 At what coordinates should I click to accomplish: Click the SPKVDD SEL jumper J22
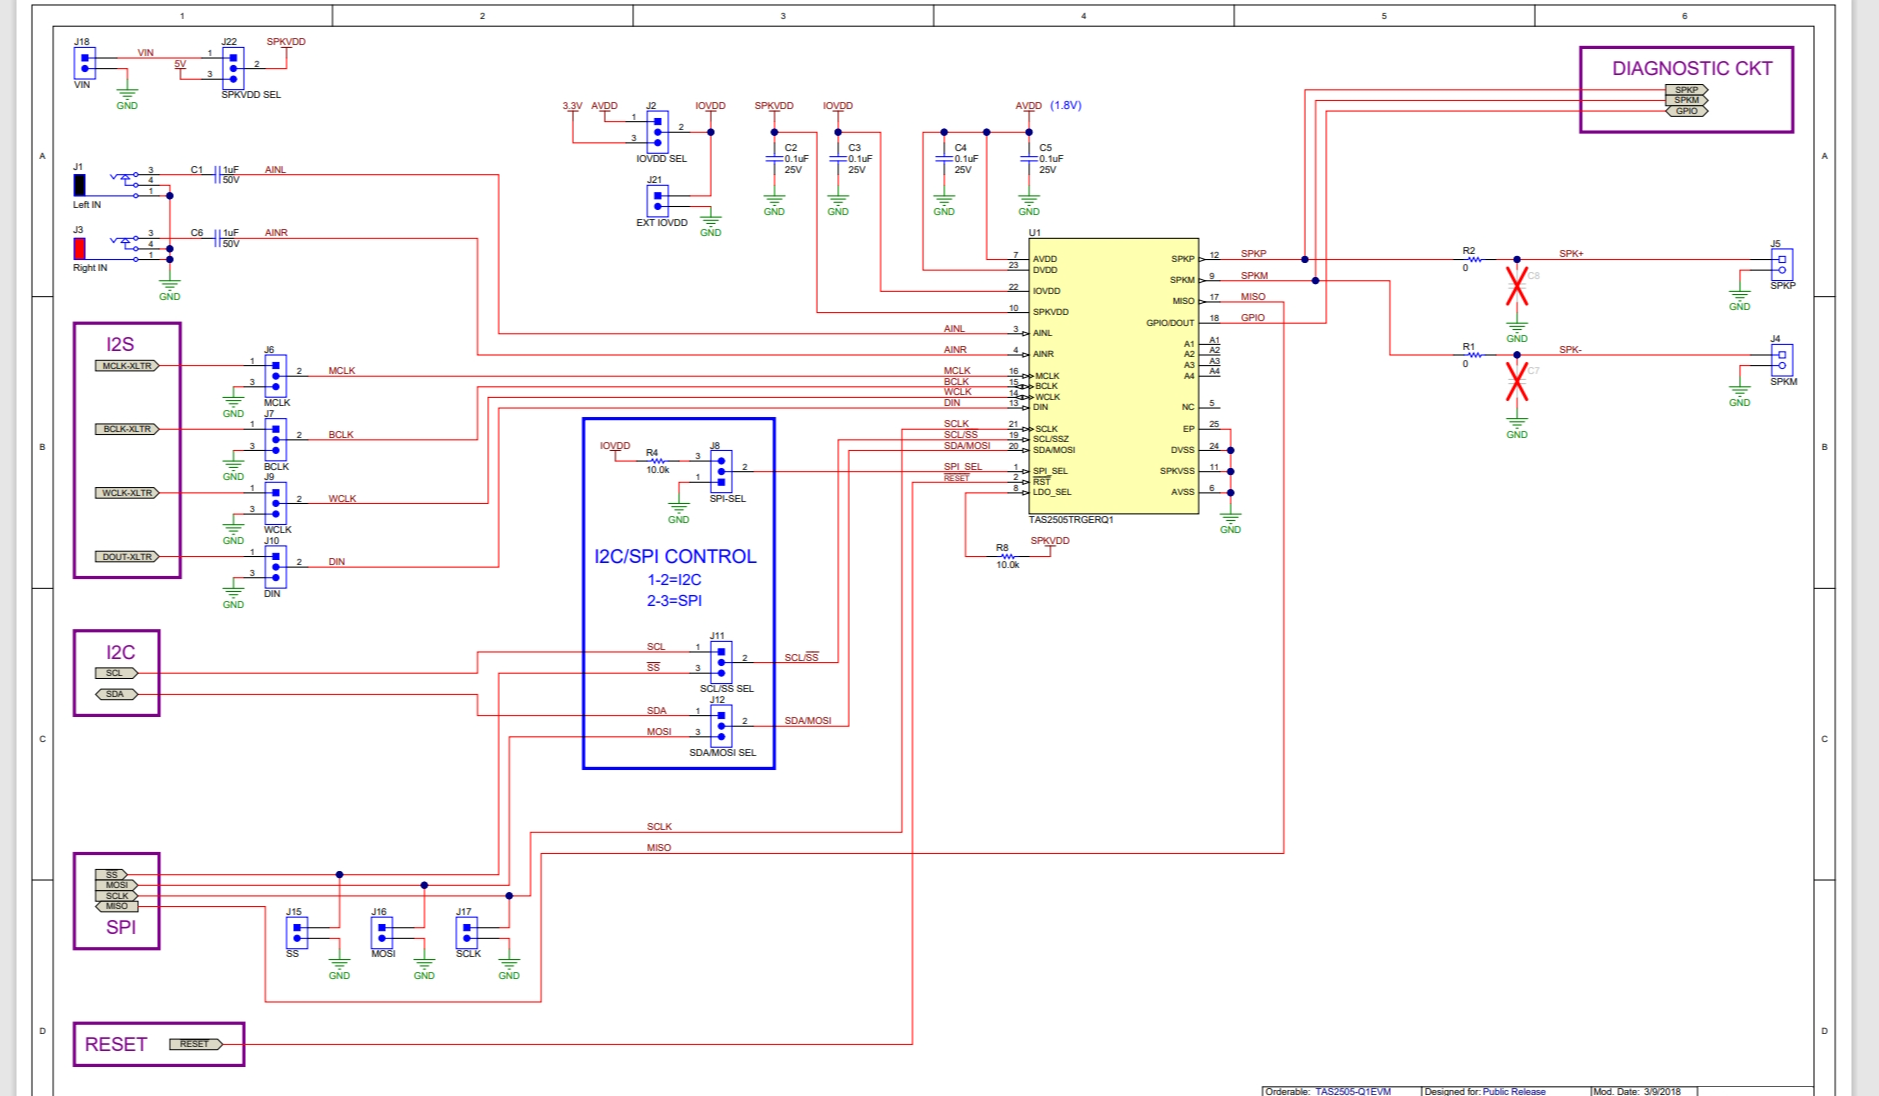pos(233,69)
